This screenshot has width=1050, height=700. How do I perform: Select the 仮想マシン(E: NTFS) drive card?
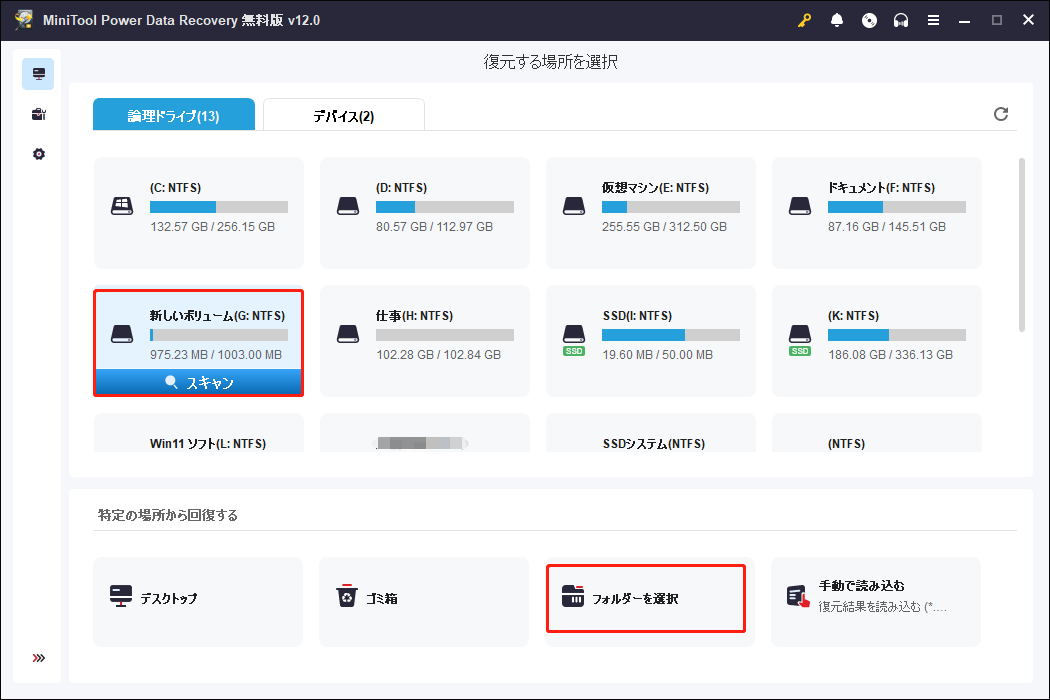pyautogui.click(x=651, y=213)
